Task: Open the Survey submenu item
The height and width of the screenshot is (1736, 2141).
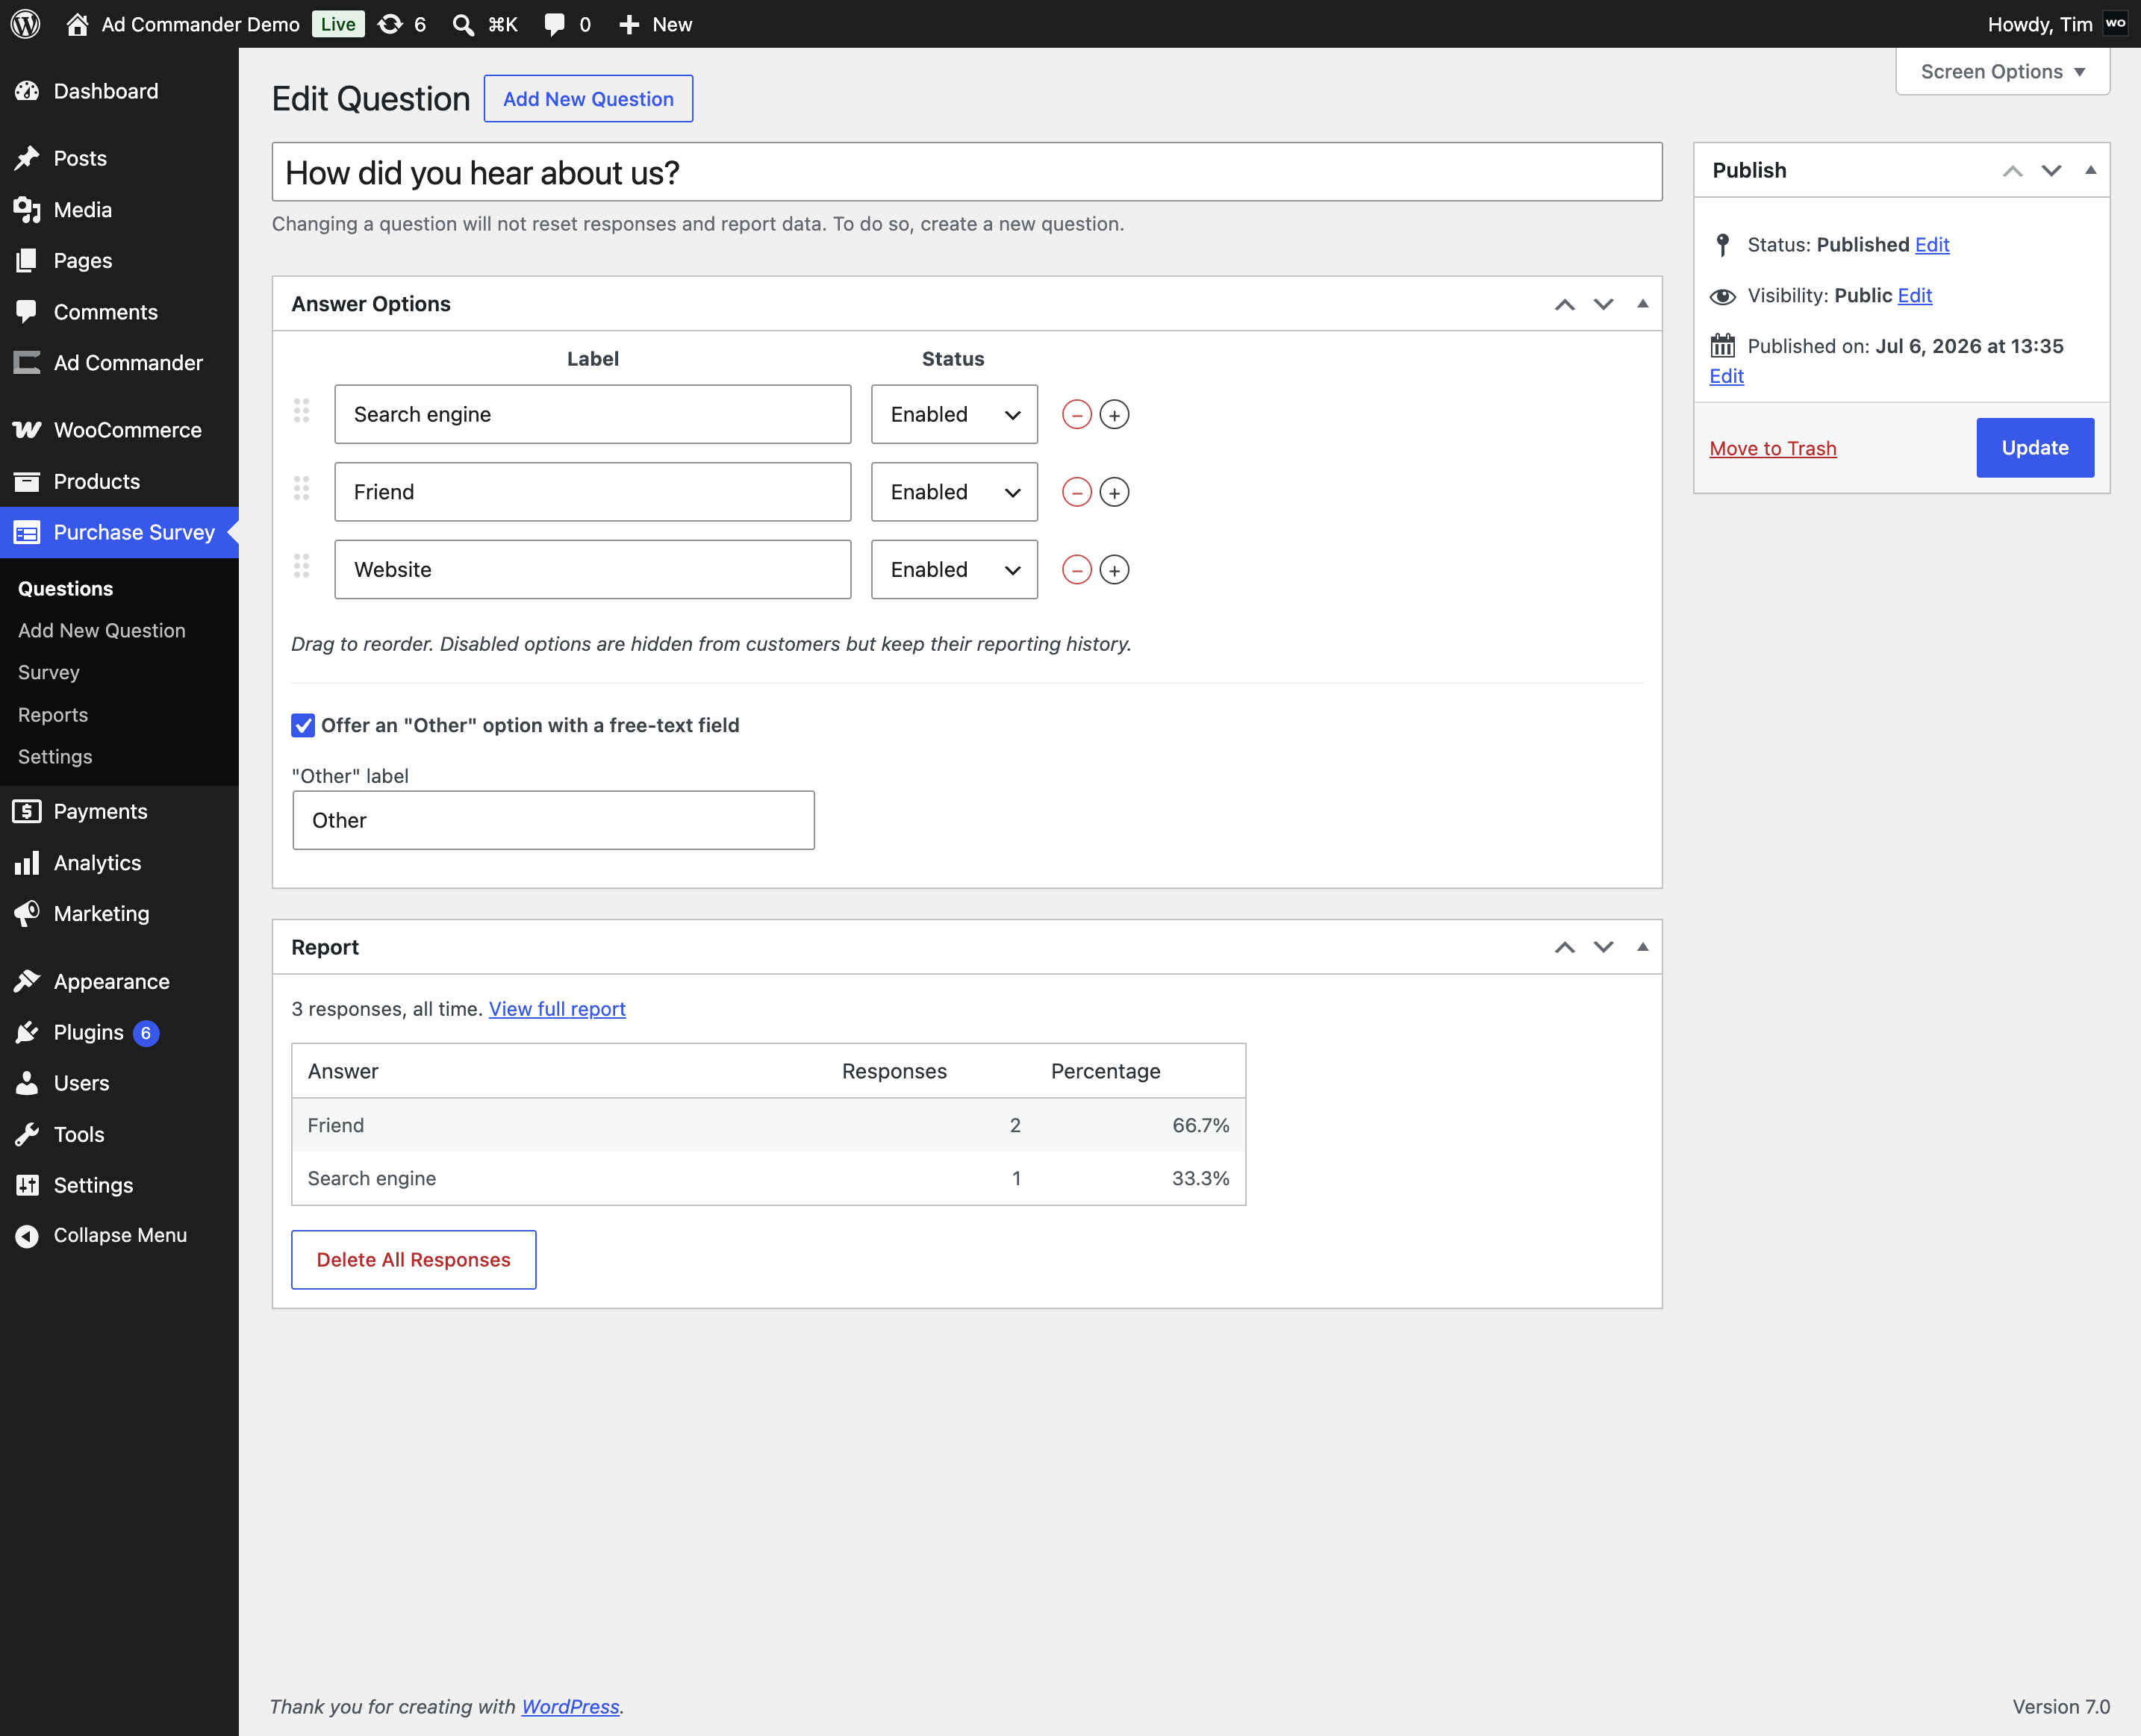Action: coord(48,672)
